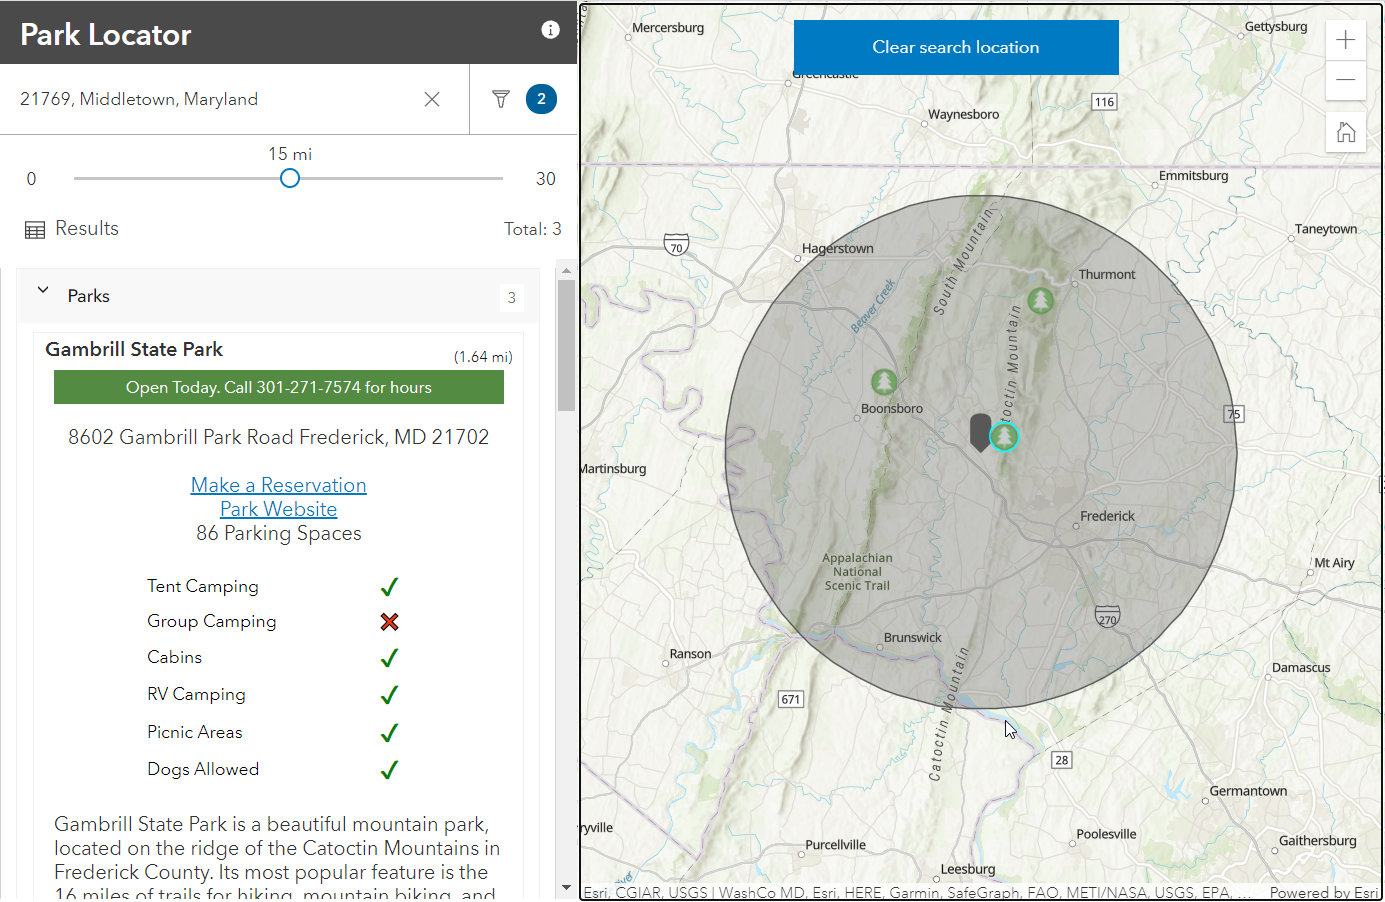Image resolution: width=1385 pixels, height=902 pixels.
Task: Open Make a Reservation link
Action: pyautogui.click(x=278, y=485)
